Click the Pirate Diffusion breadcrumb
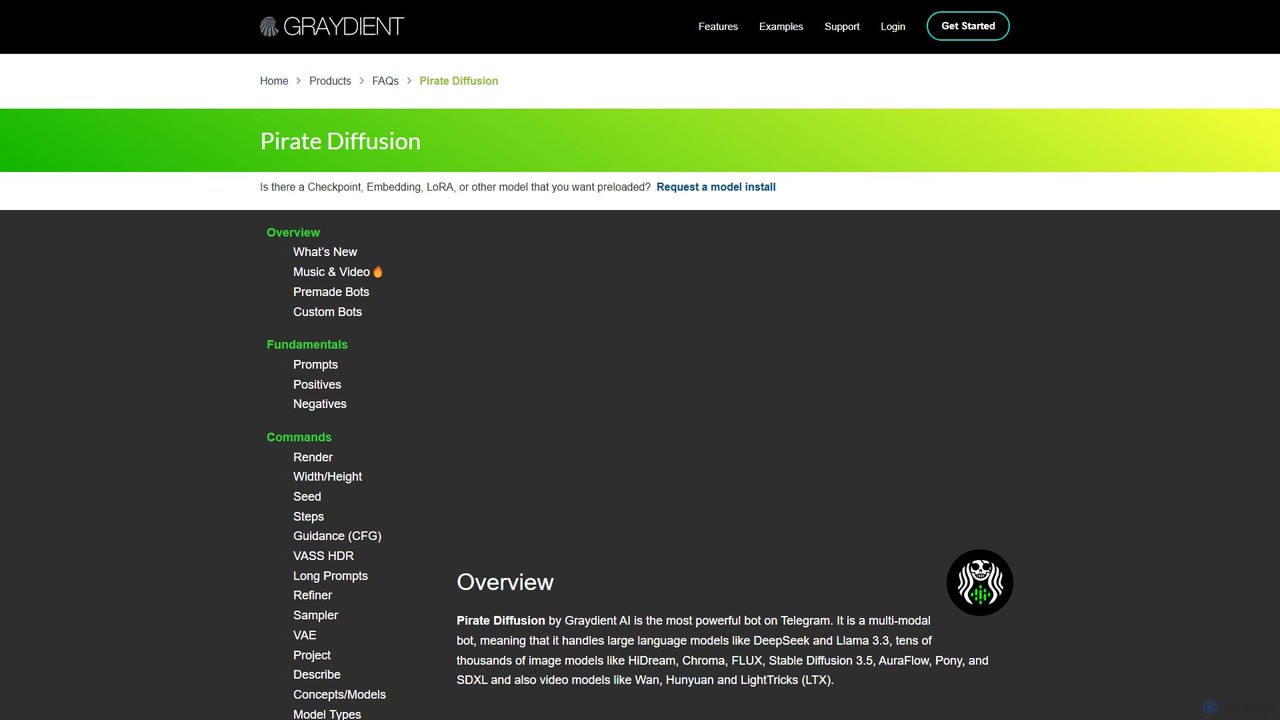 pos(459,81)
